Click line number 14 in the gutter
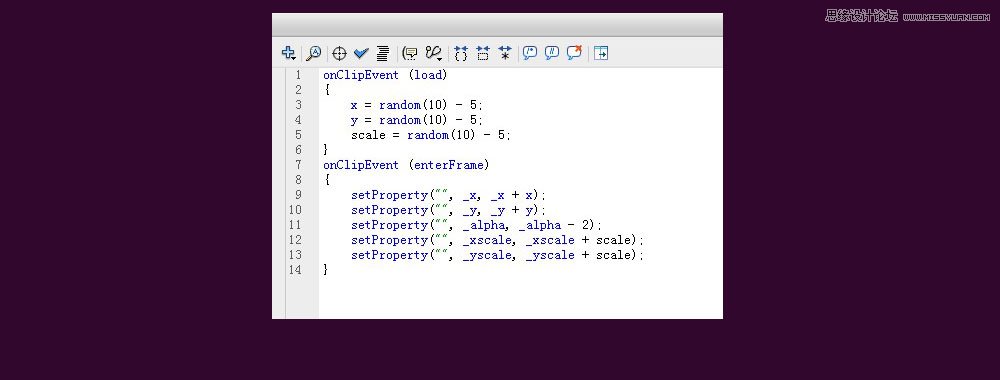The image size is (1000, 380). pos(295,270)
